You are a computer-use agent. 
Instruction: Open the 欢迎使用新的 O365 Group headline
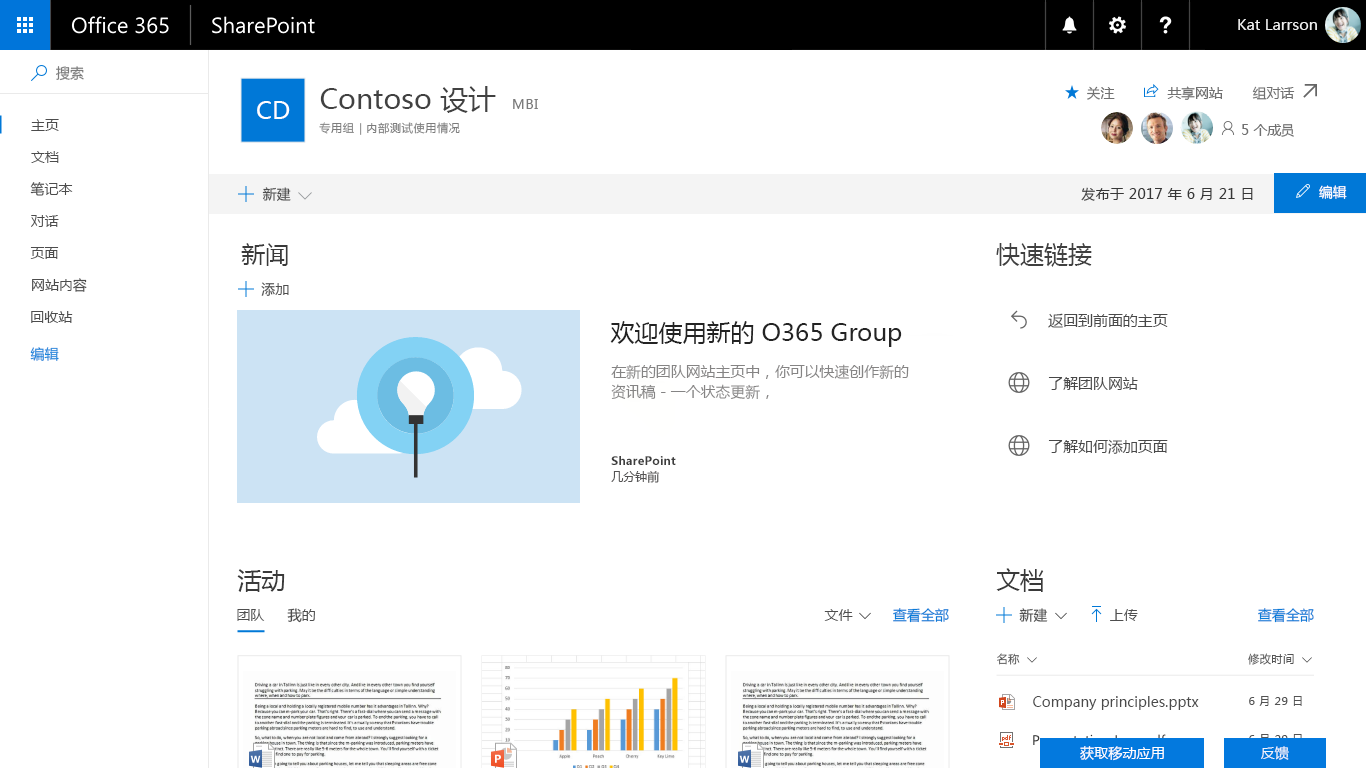coord(756,332)
